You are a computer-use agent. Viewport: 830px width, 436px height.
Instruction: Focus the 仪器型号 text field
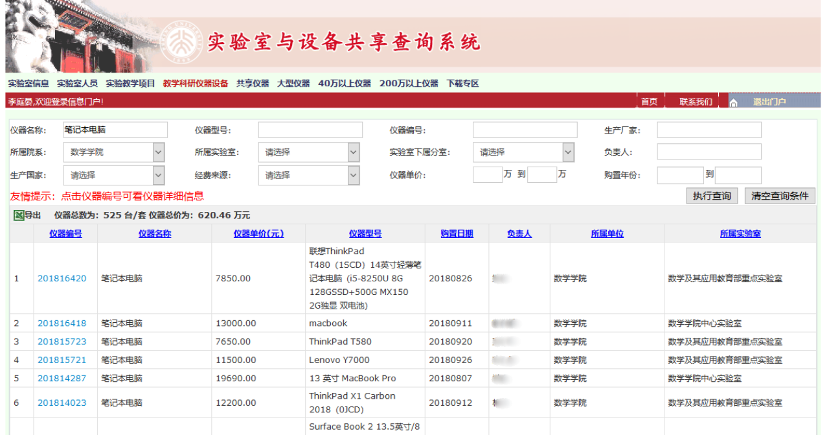[309, 130]
